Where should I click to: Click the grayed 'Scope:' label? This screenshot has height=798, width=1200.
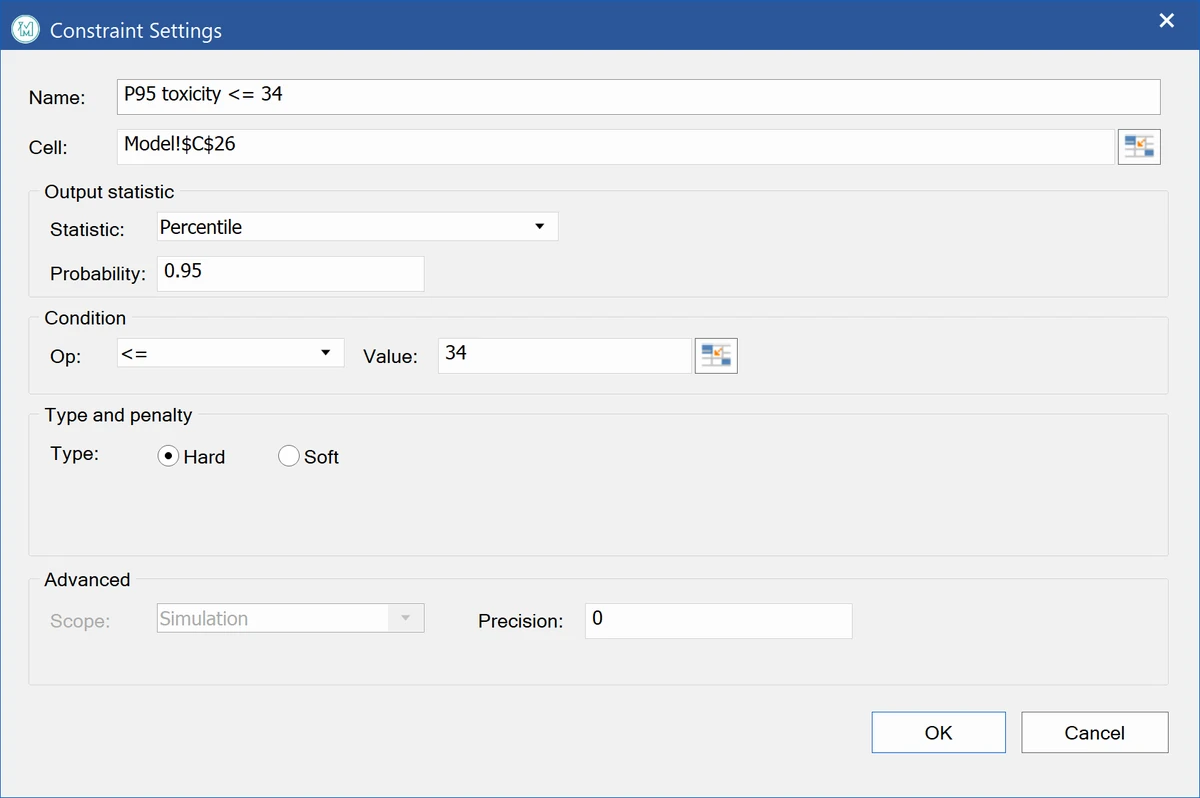80,621
